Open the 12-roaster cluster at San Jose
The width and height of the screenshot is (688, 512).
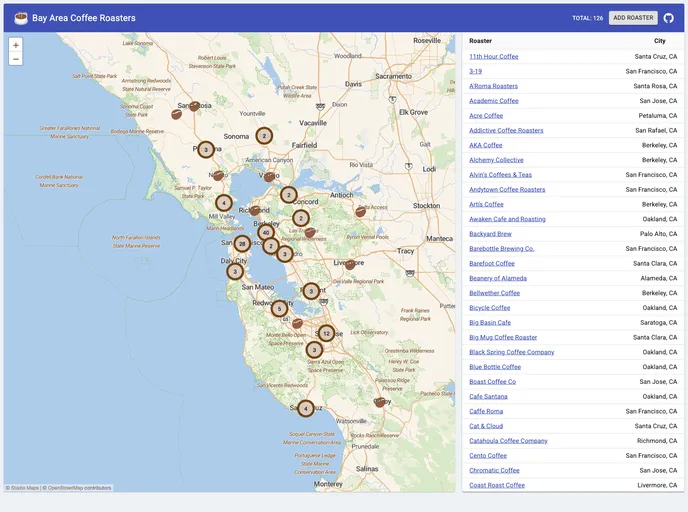326,333
